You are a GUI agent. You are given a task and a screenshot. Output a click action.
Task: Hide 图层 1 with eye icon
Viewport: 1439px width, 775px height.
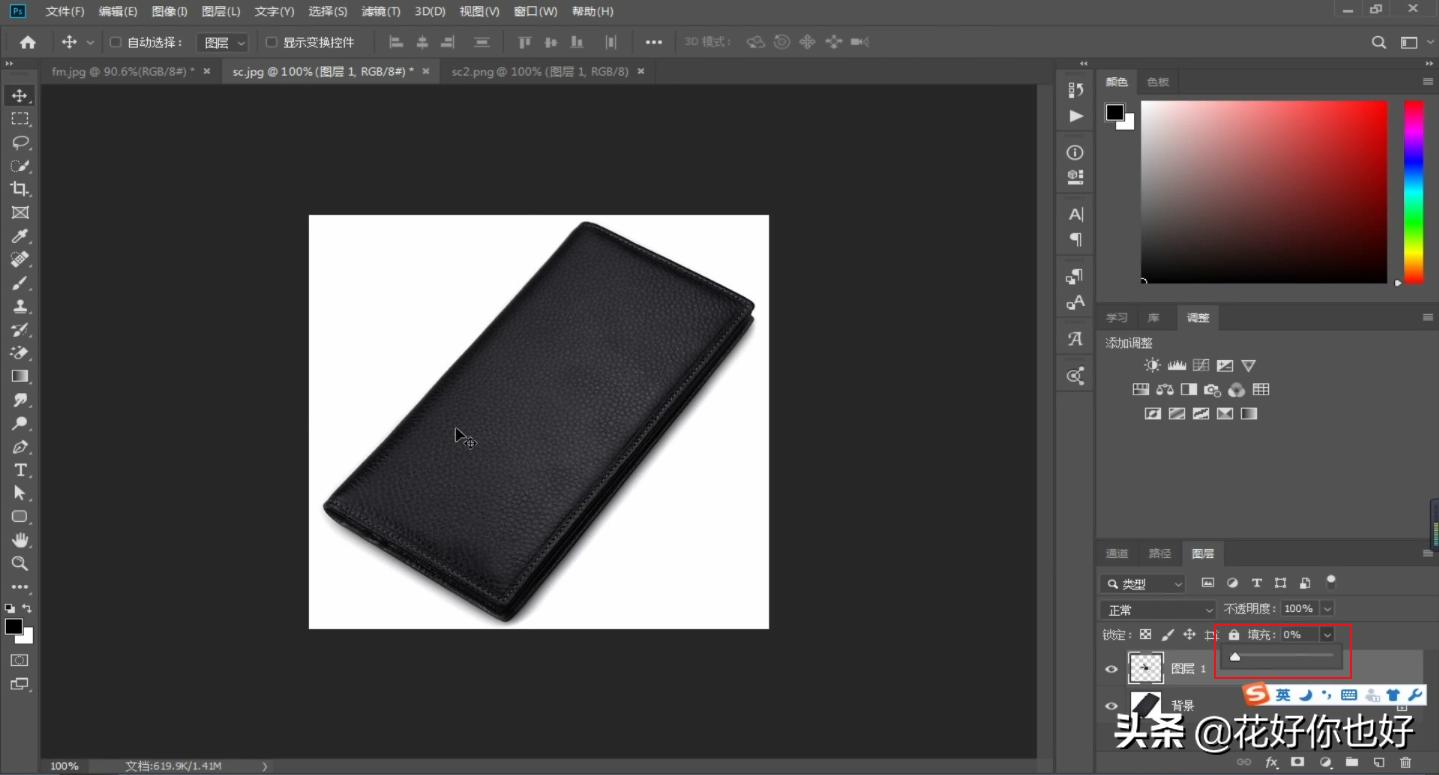(1111, 669)
